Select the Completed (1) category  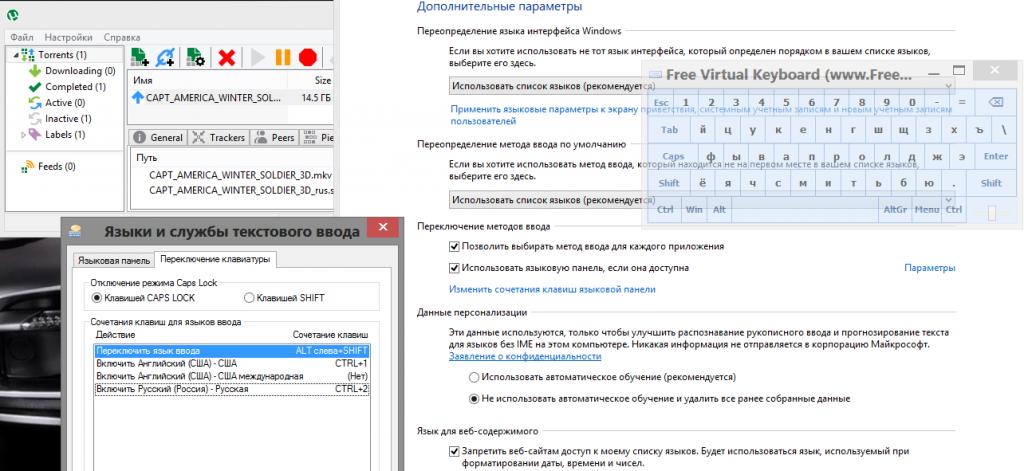71,87
